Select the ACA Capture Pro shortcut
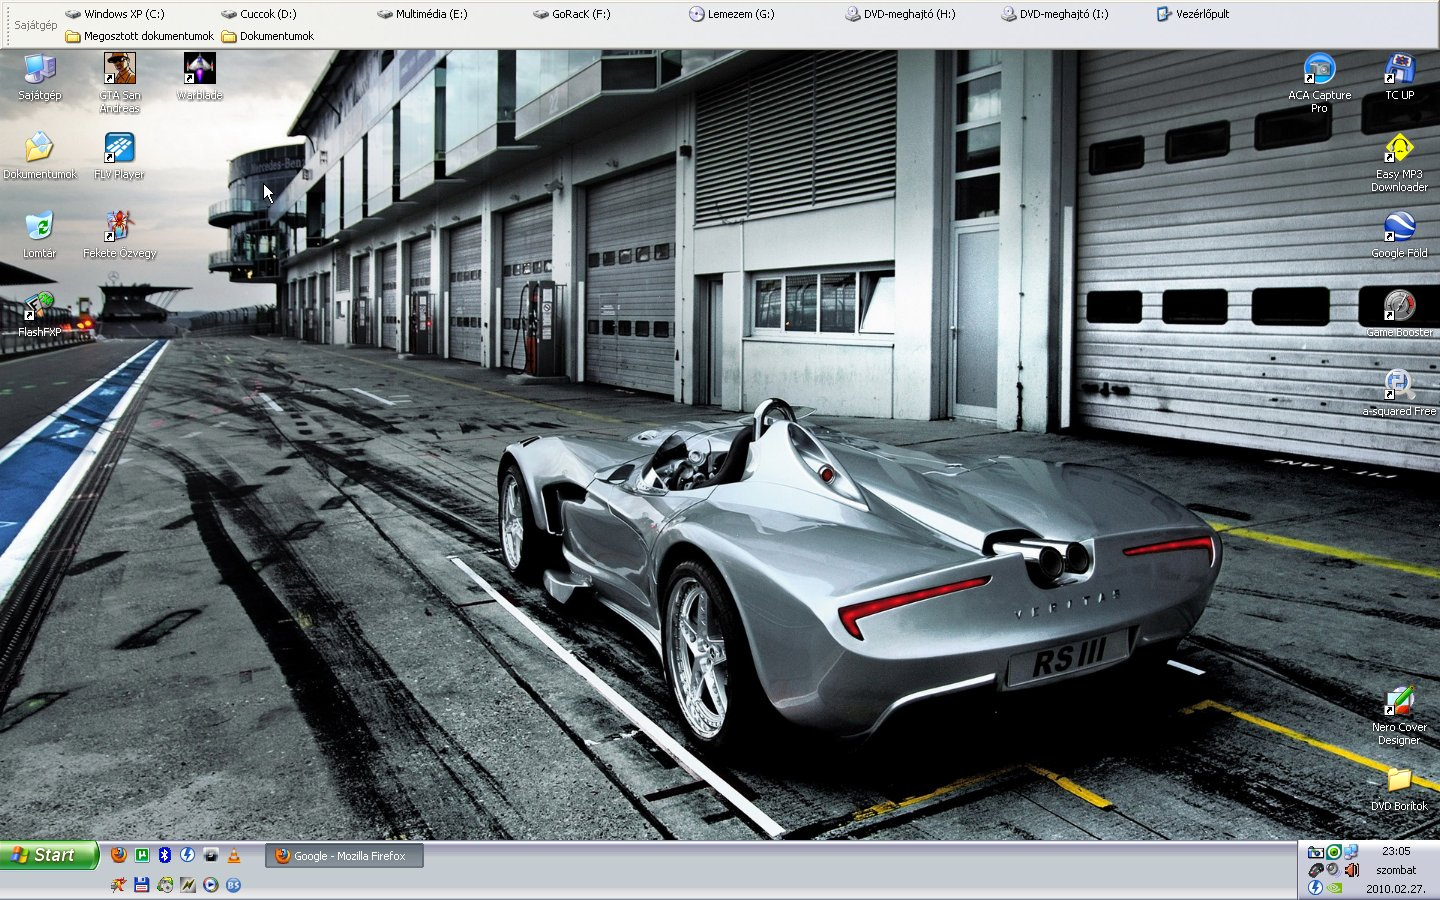Screen dimensions: 1440x900 1319,83
